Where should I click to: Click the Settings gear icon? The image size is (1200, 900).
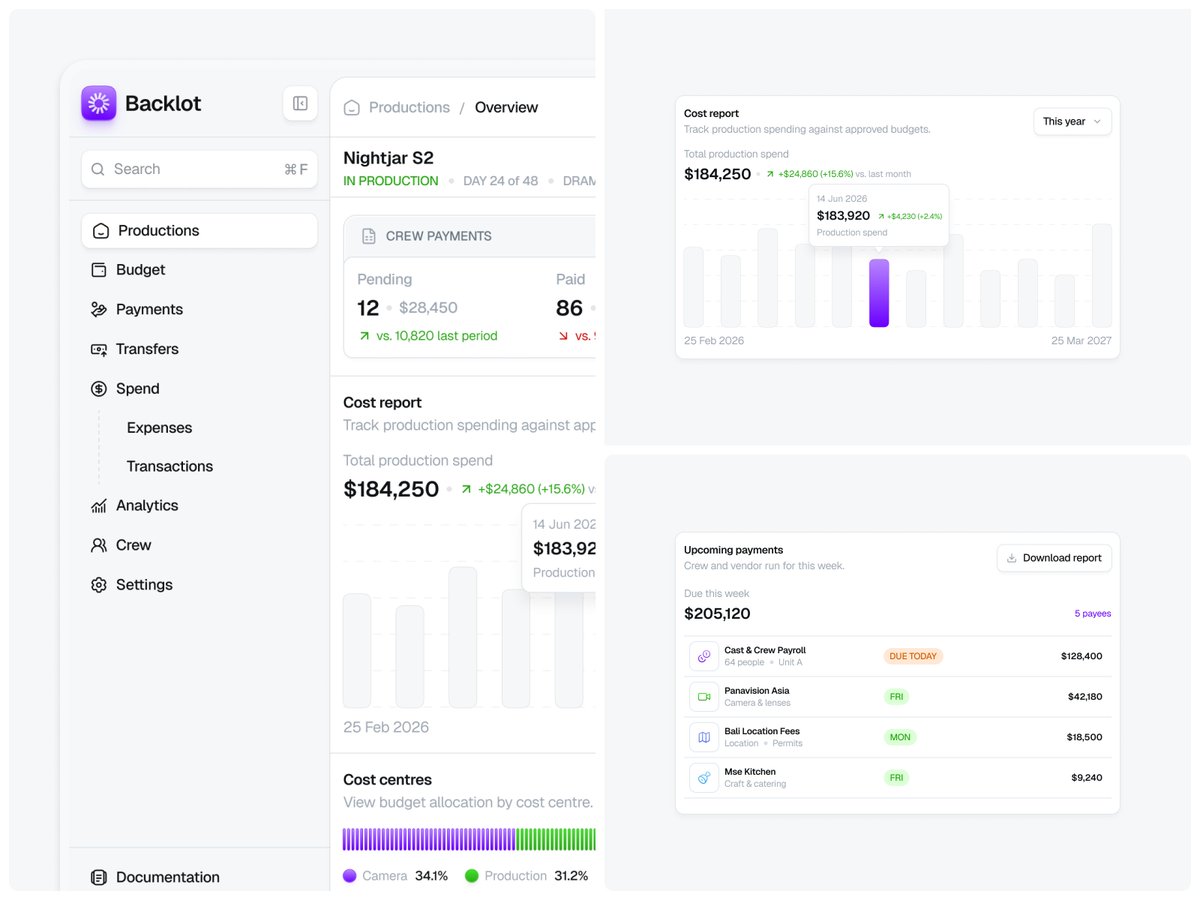click(99, 585)
